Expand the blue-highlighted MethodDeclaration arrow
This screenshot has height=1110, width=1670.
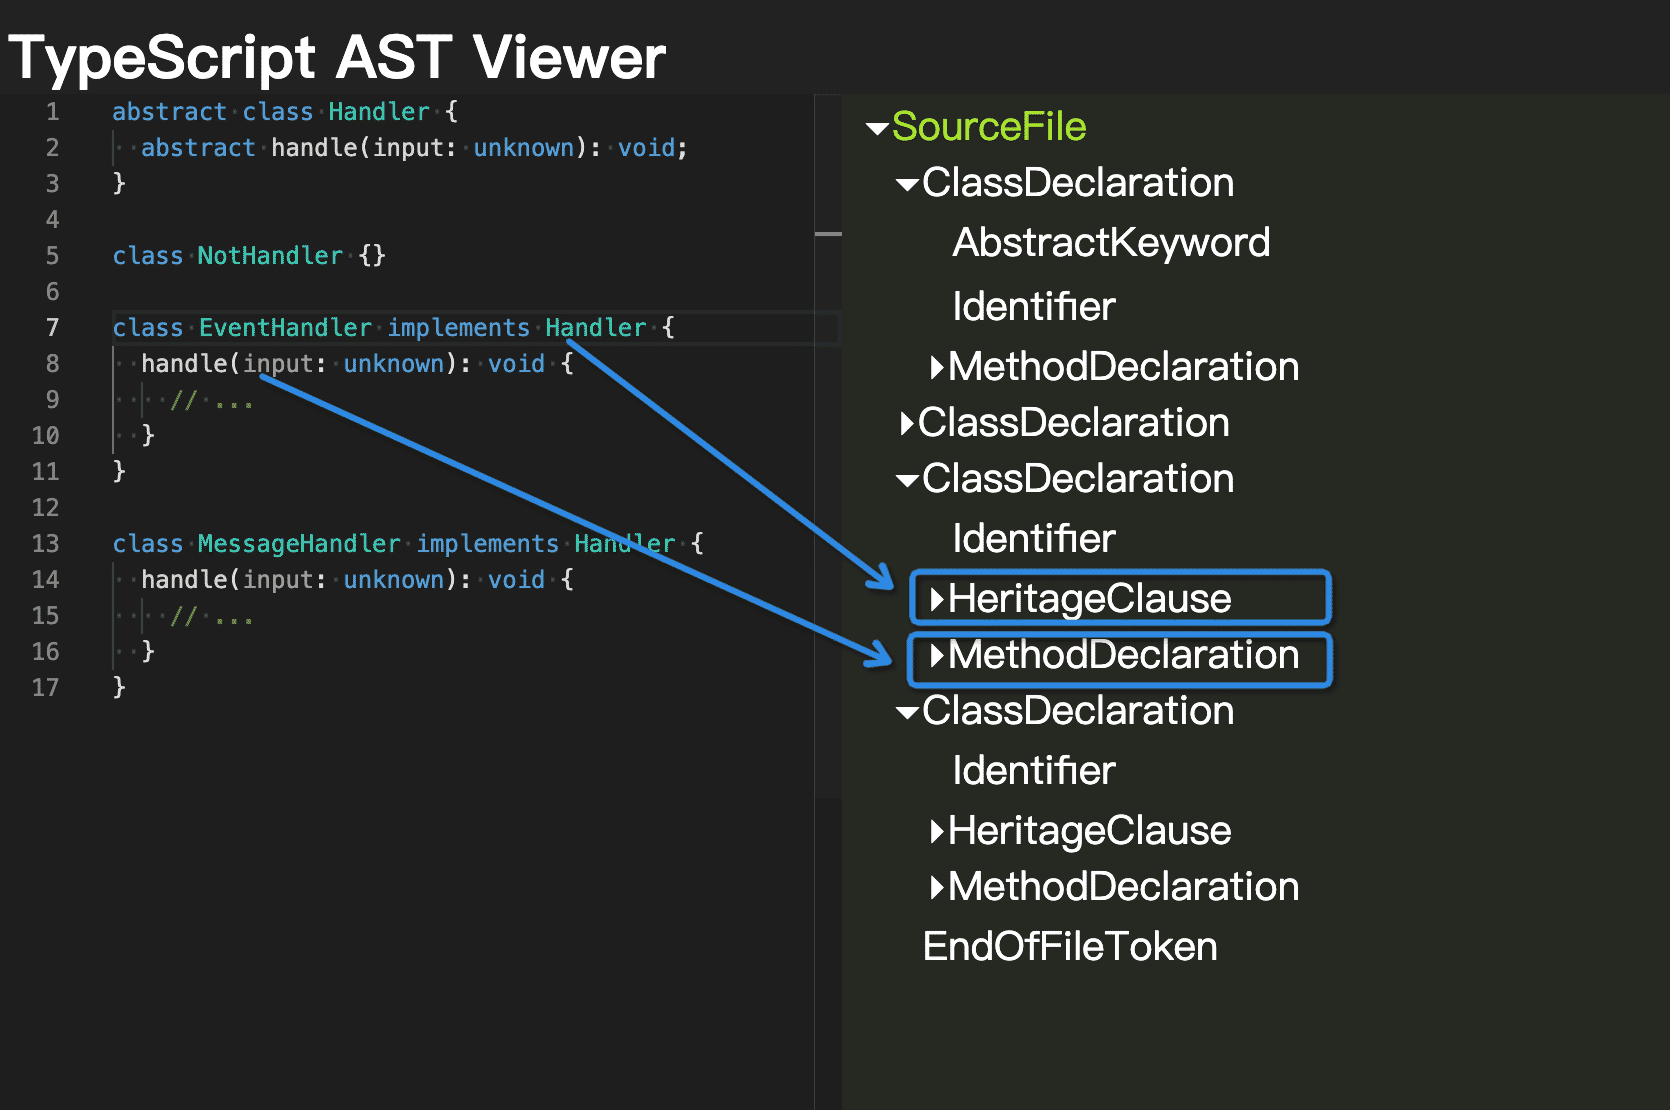pyautogui.click(x=936, y=656)
